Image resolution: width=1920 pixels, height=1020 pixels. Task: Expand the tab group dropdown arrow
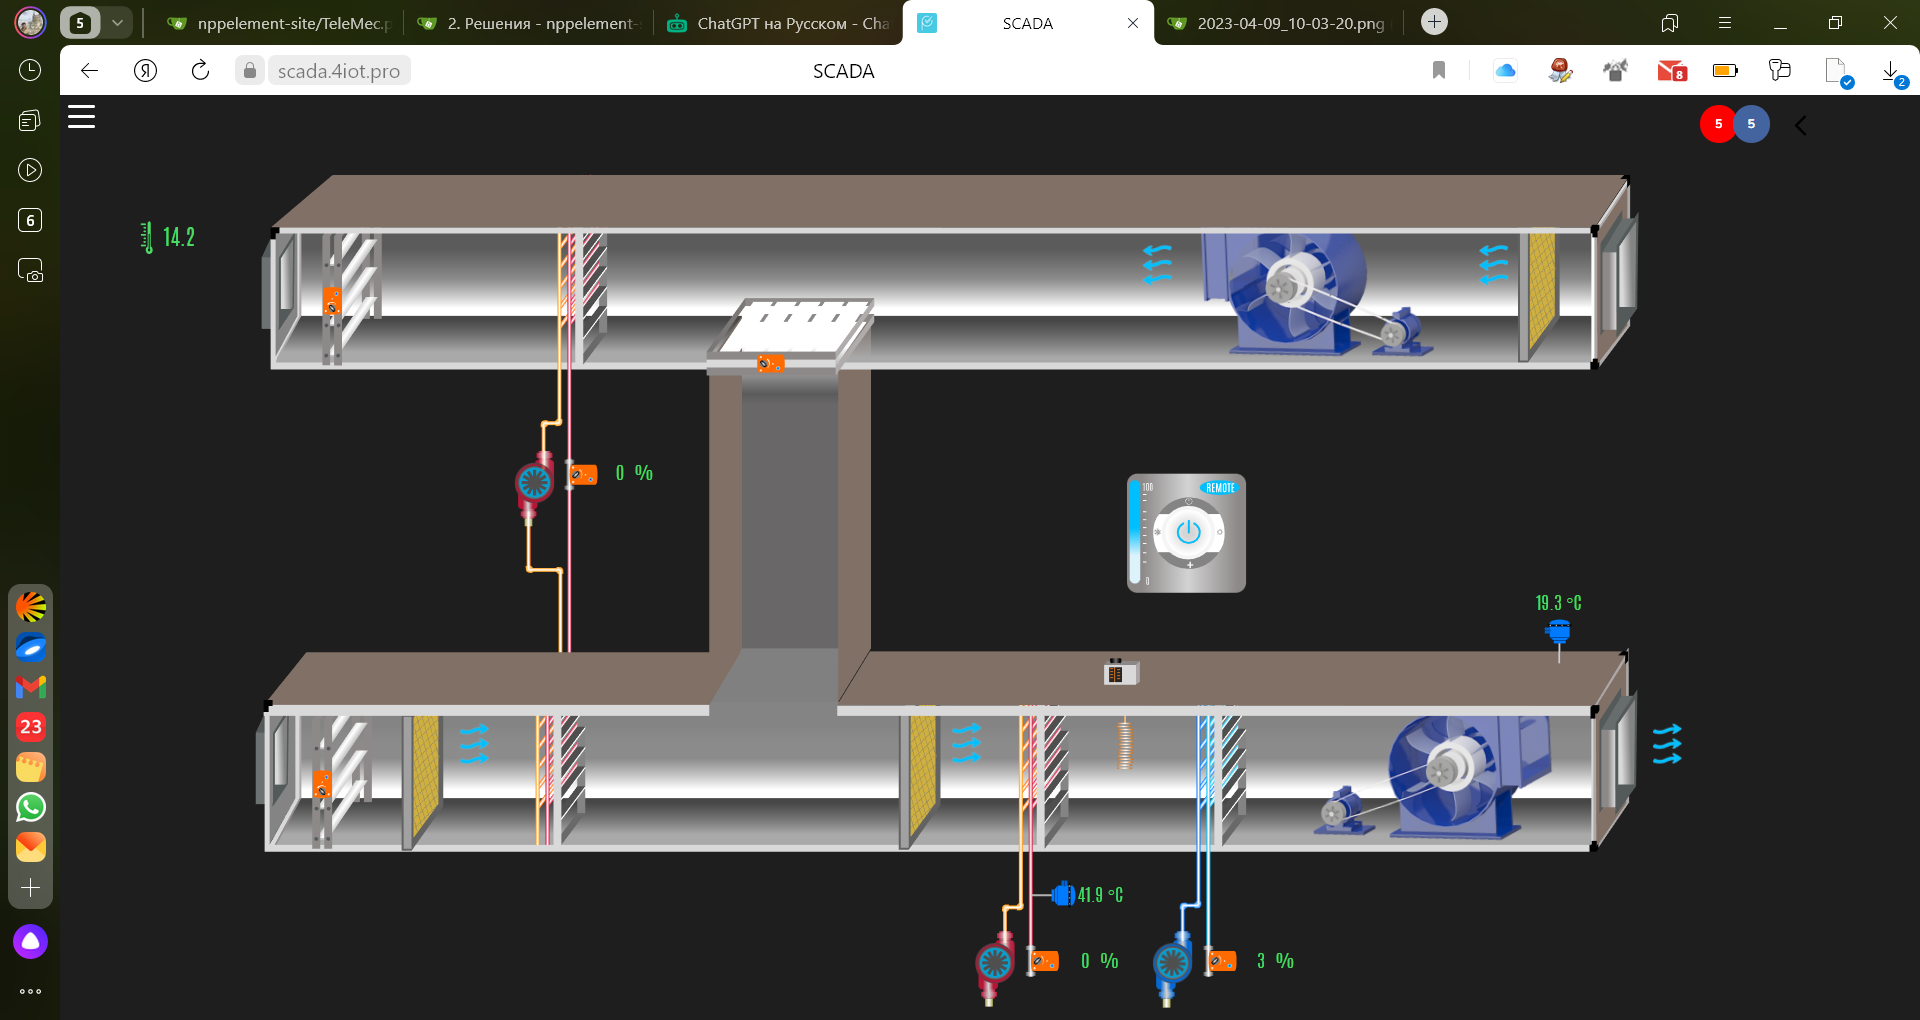[117, 22]
